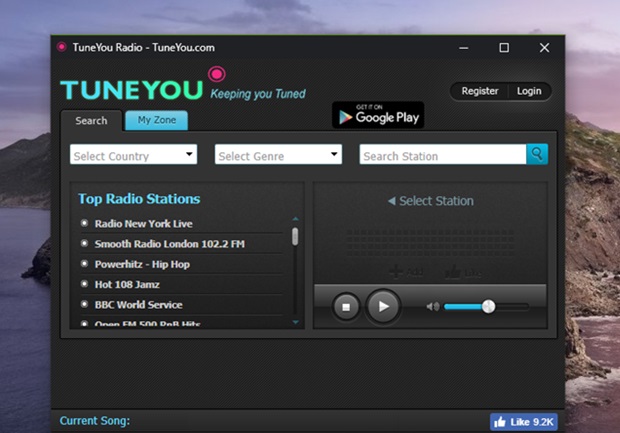
Task: Select the Powerhitz - Hip Hop station
Action: pyautogui.click(x=142, y=264)
